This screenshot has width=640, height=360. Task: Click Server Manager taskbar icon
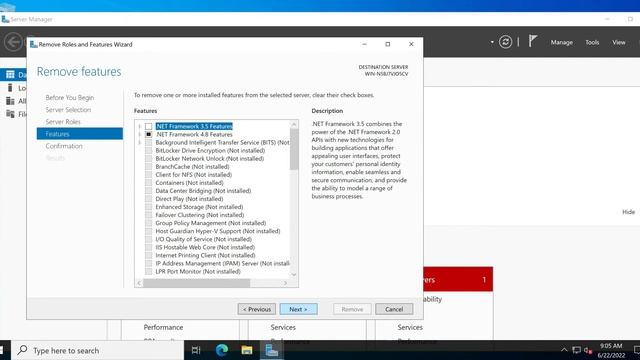point(271,350)
